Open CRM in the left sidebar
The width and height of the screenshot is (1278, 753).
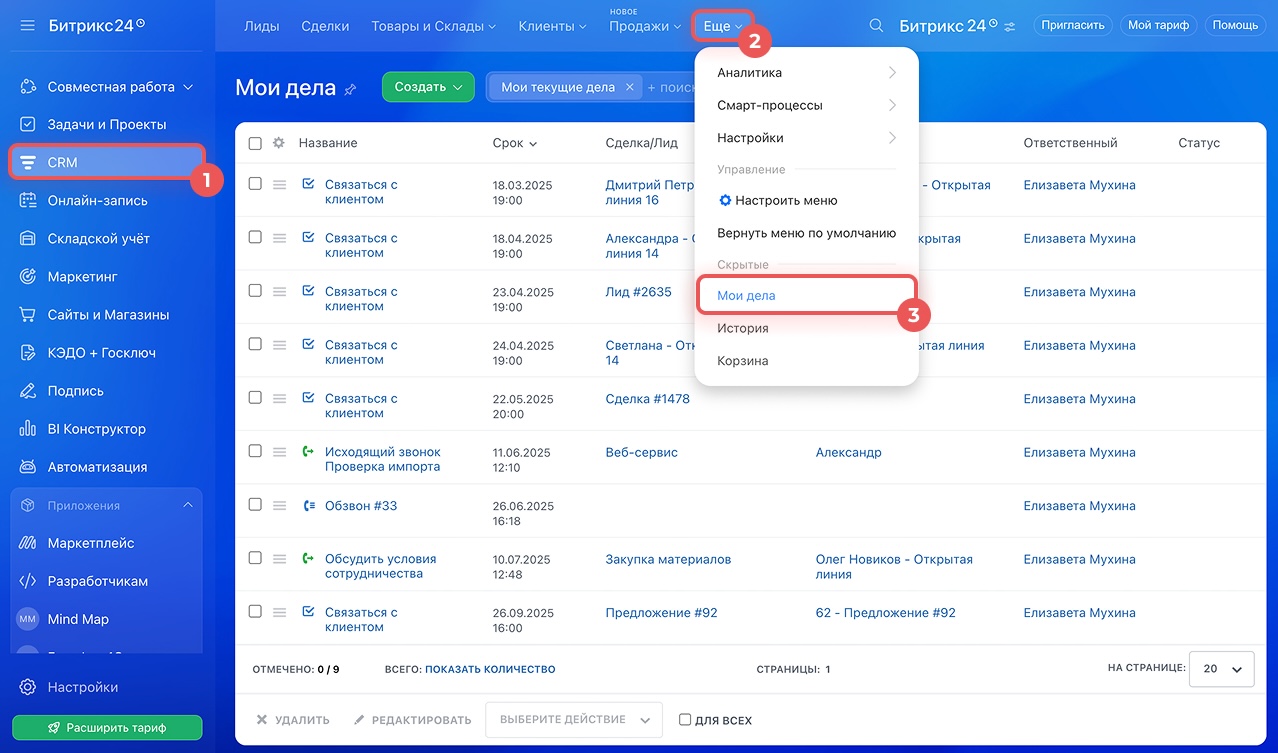[107, 162]
